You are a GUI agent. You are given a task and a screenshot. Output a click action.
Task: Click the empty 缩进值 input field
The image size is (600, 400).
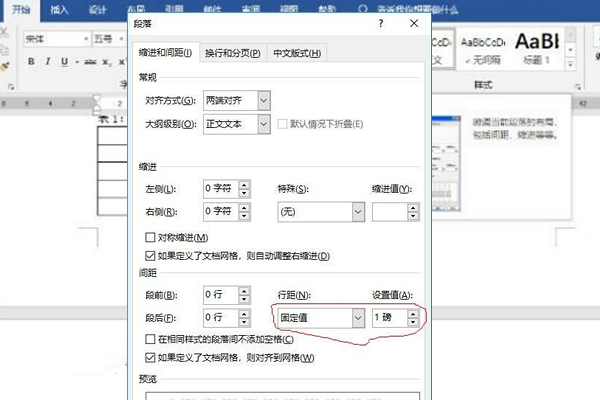tap(390, 212)
